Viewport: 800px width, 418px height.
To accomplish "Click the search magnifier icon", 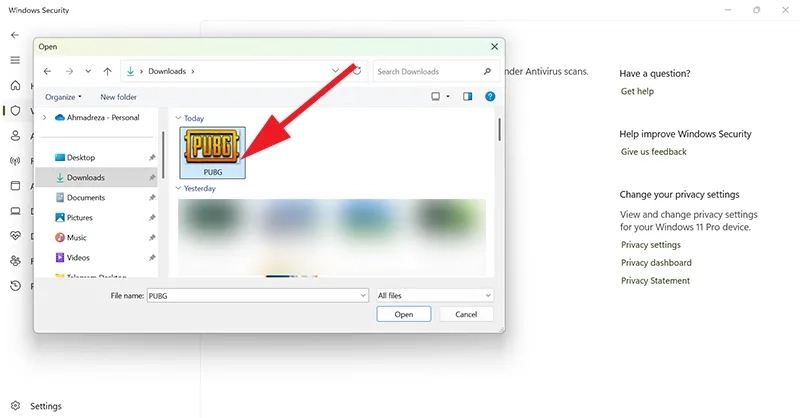I will point(487,72).
